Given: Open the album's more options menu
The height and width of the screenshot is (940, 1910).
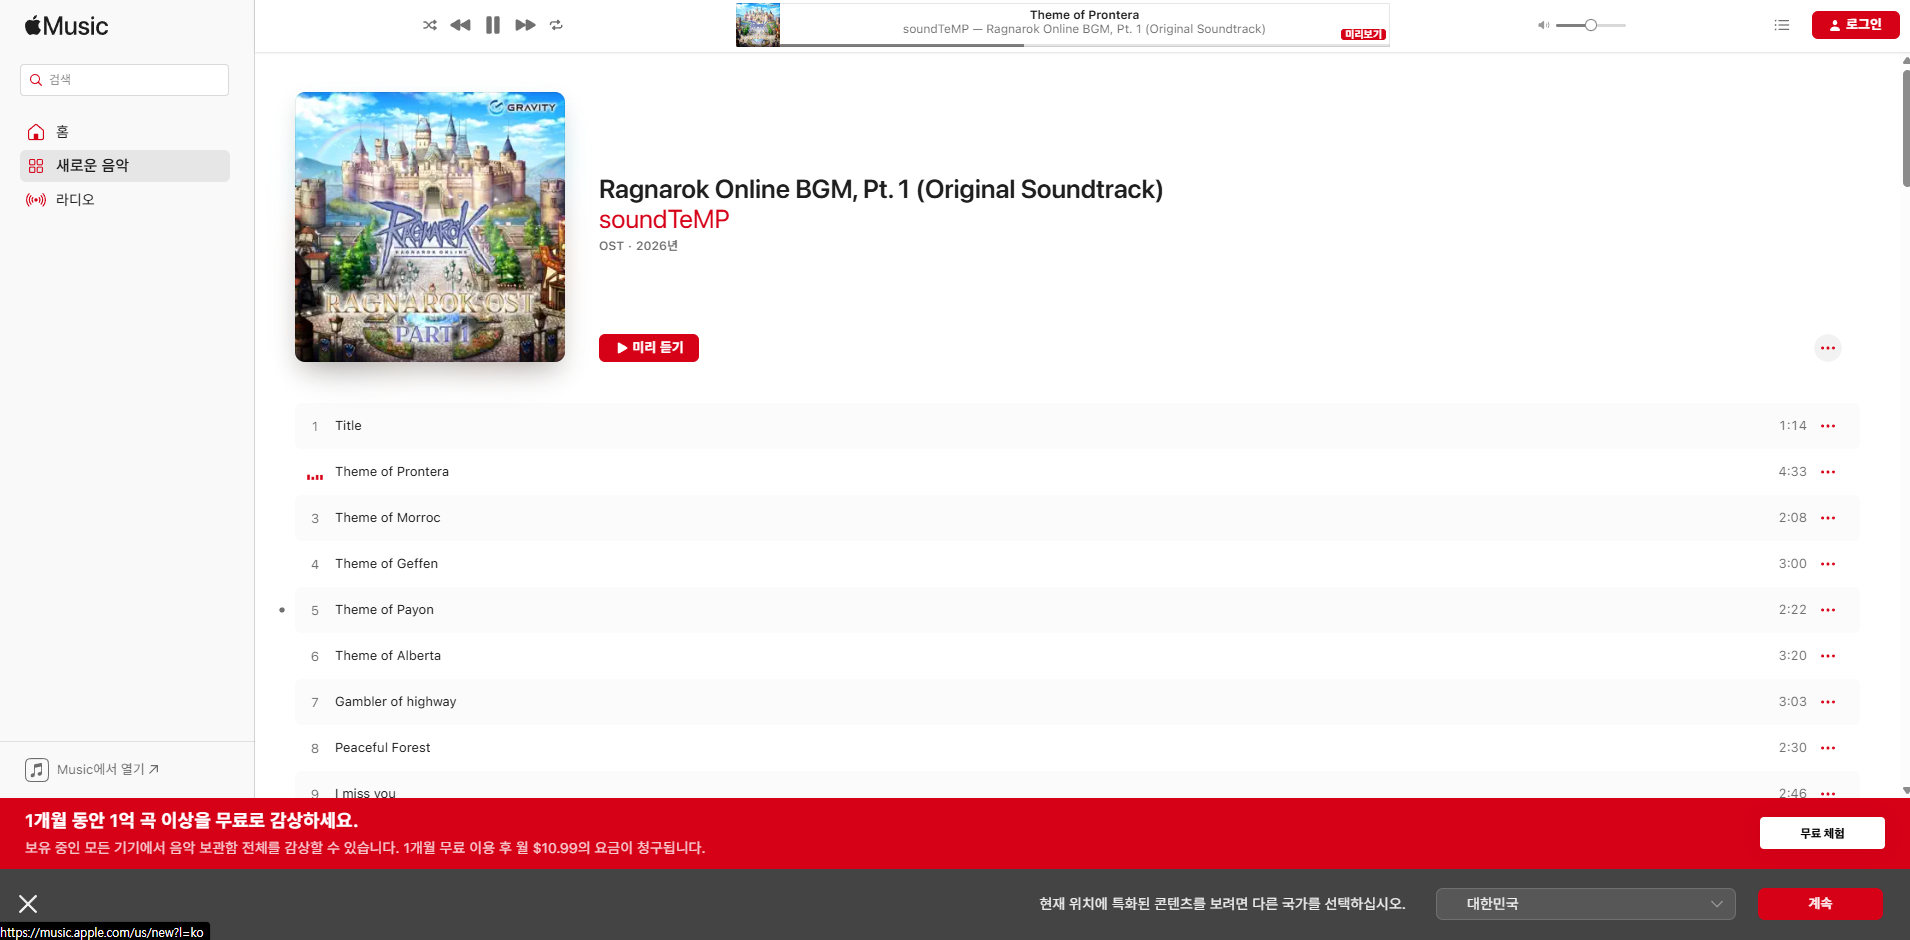Looking at the screenshot, I should tap(1827, 348).
